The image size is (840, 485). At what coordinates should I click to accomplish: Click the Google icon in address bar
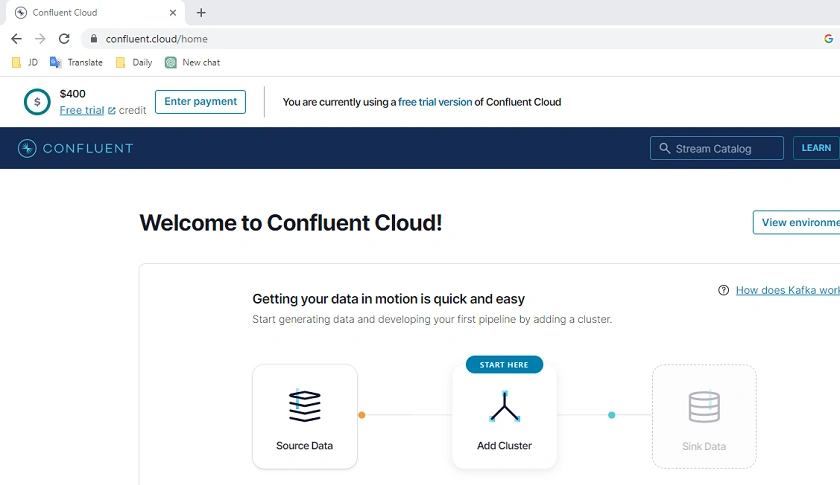click(828, 39)
